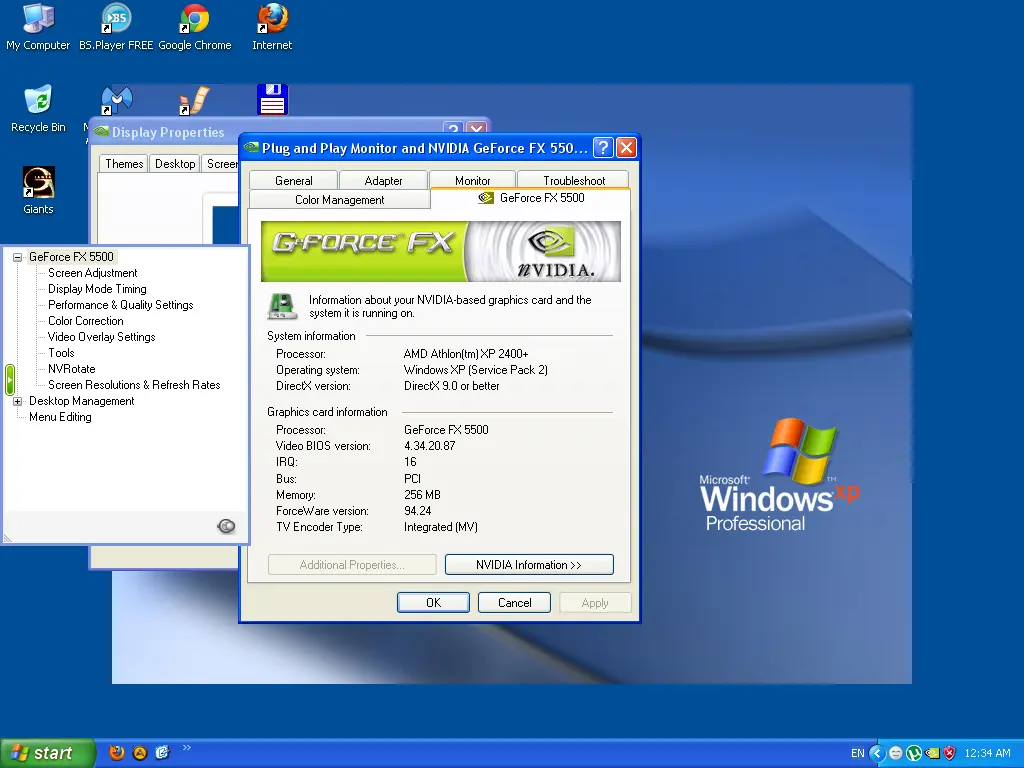Click the NVIDIA Information >> button
1024x768 pixels.
point(529,565)
